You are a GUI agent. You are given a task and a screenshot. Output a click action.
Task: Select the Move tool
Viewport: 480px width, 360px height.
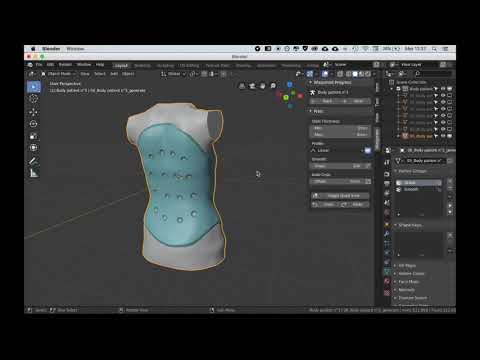click(33, 111)
